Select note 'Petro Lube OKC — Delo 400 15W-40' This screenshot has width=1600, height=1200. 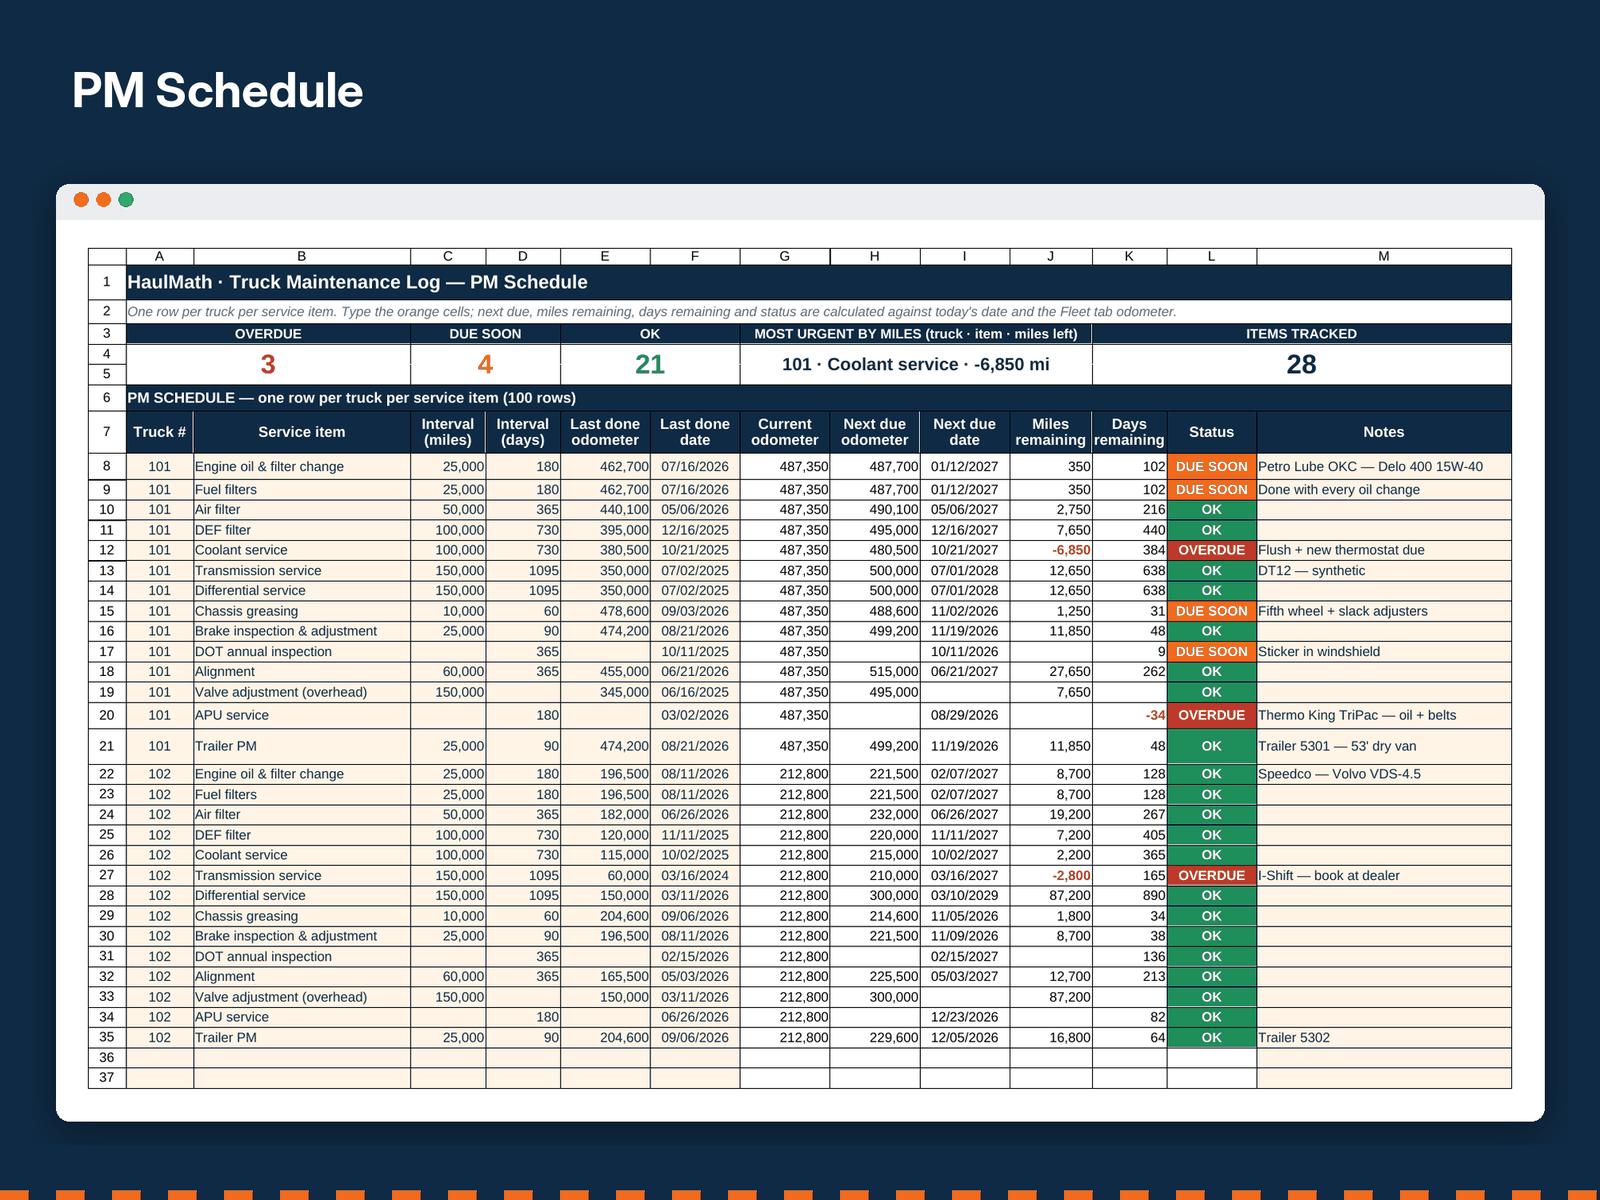pyautogui.click(x=1384, y=467)
